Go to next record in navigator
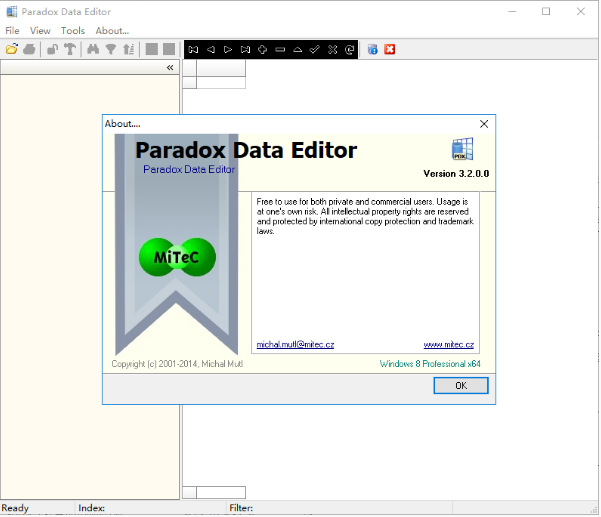 (x=228, y=49)
